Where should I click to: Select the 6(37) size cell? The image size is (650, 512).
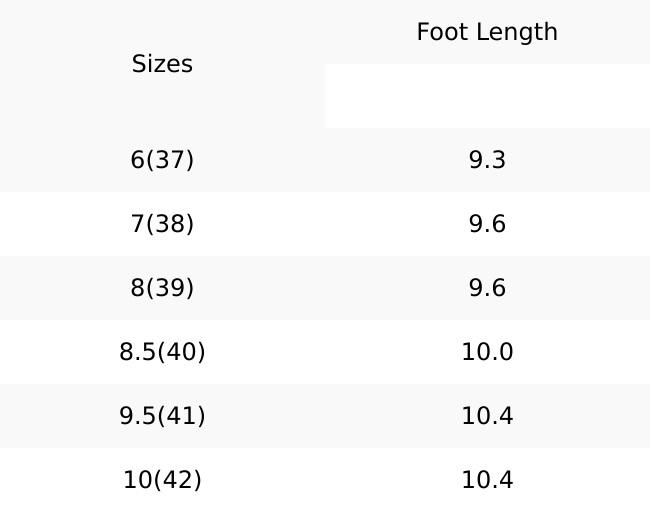(x=162, y=160)
